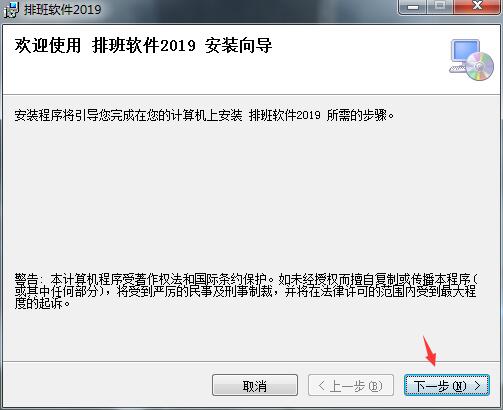The height and width of the screenshot is (410, 503).
Task: Click the greyed-out 上一步(B) back button
Action: point(351,385)
